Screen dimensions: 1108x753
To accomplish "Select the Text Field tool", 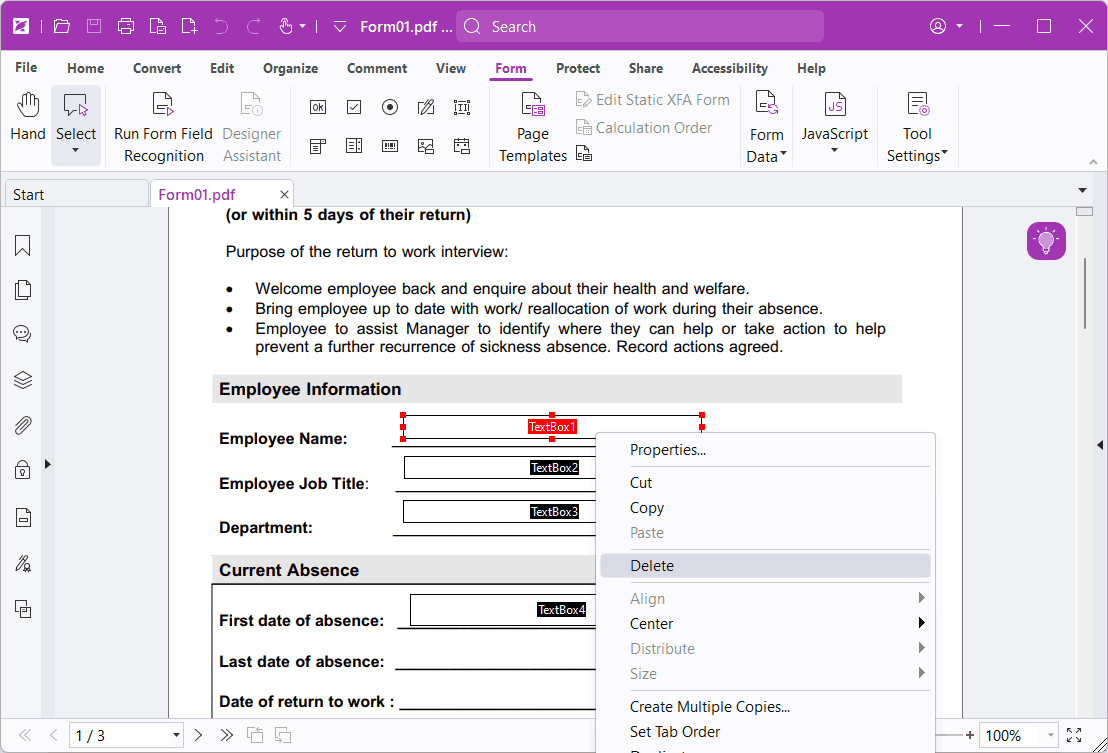I will pos(461,106).
